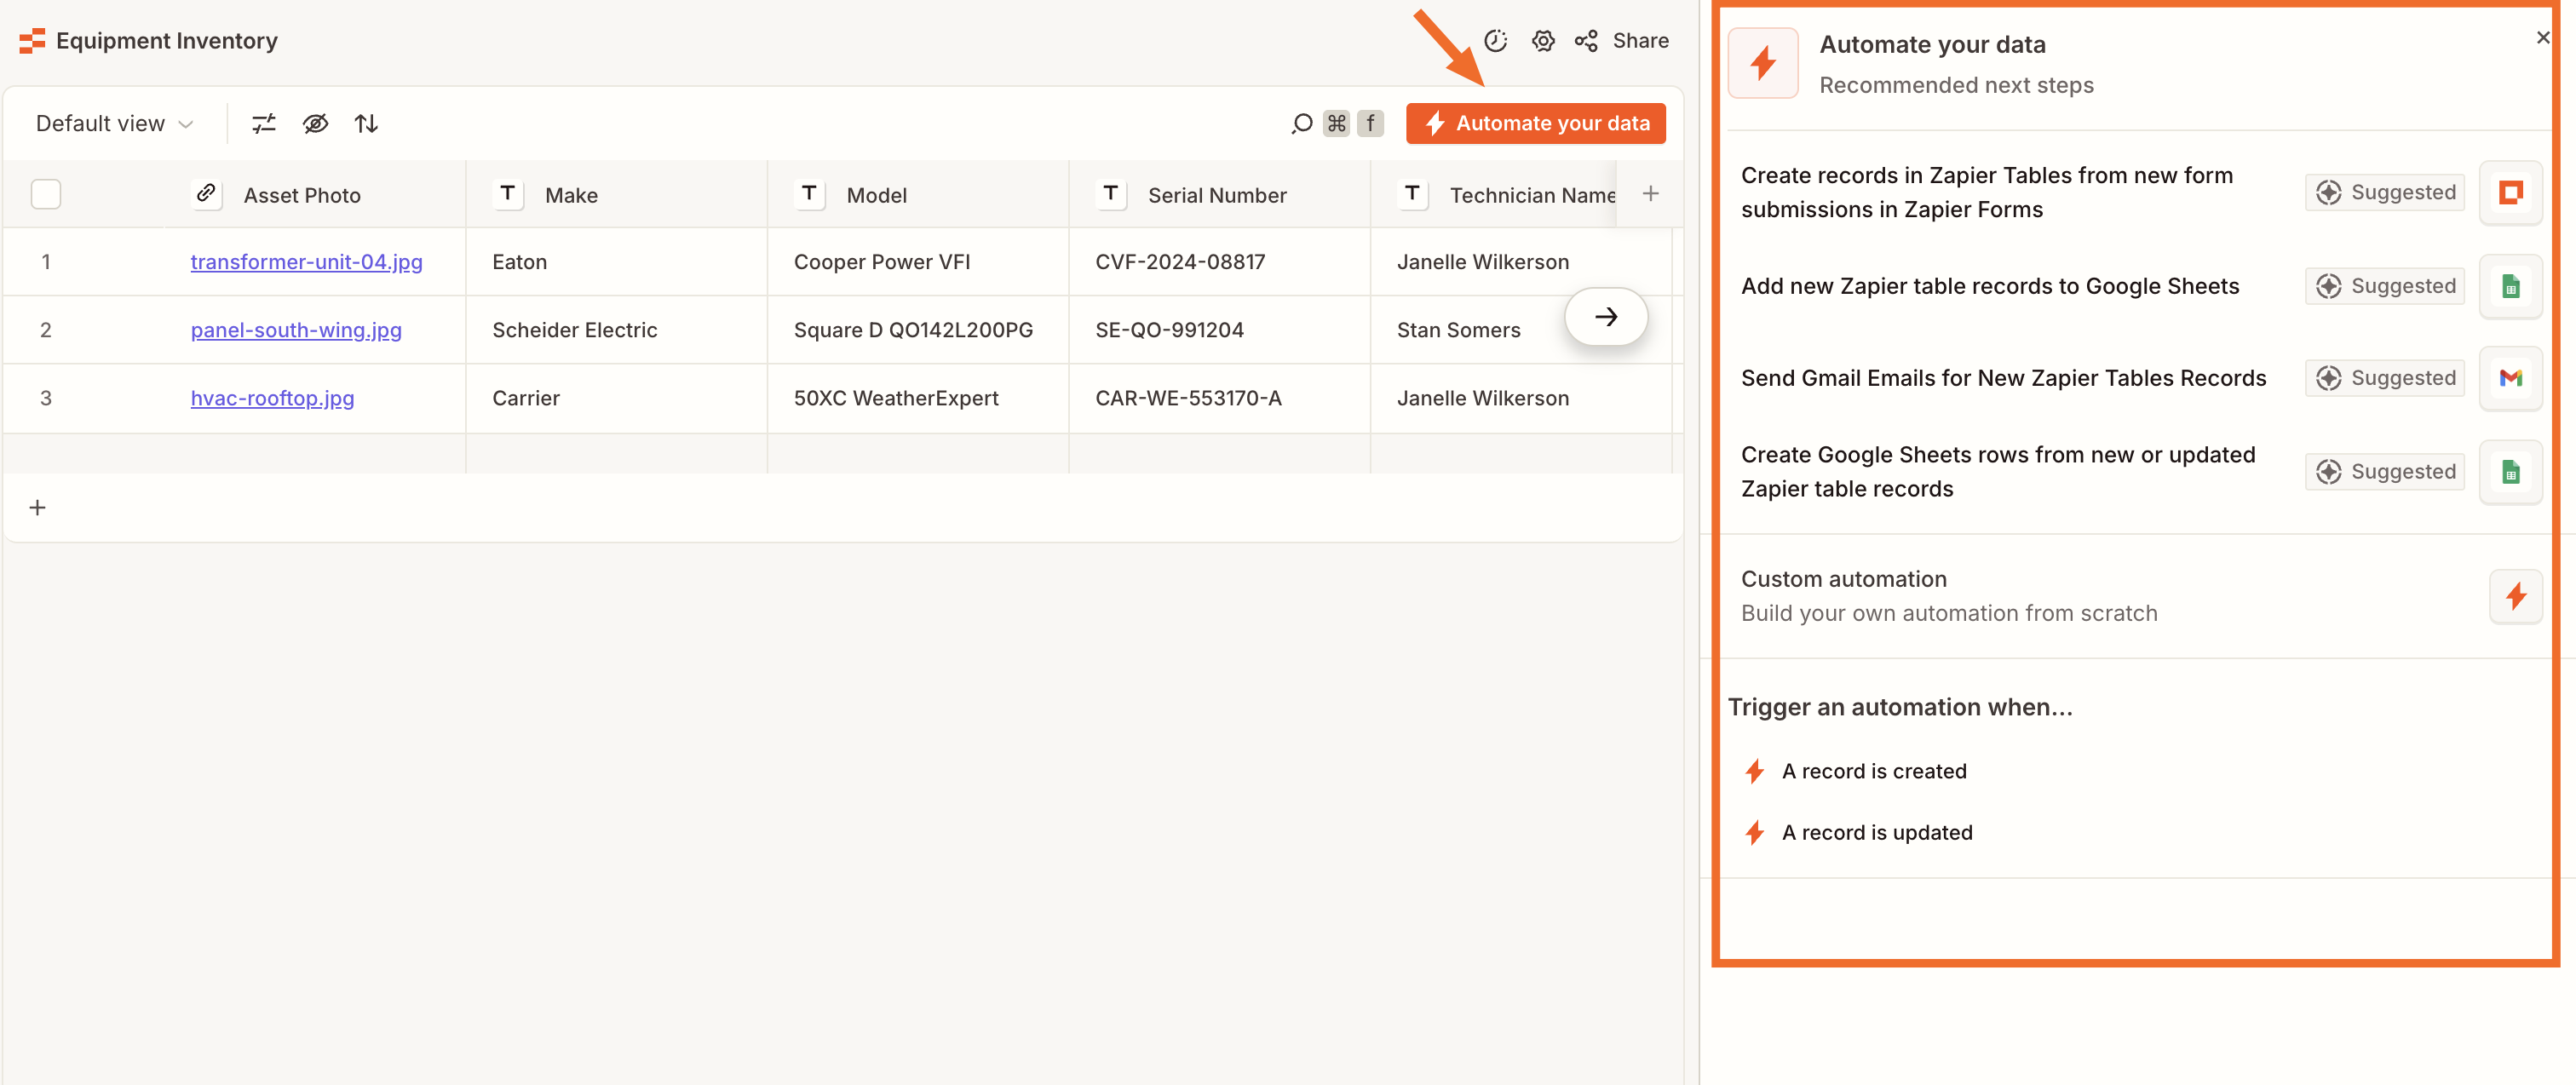Click the panel header lightning bolt icon
The height and width of the screenshot is (1085, 2576).
(x=1763, y=63)
